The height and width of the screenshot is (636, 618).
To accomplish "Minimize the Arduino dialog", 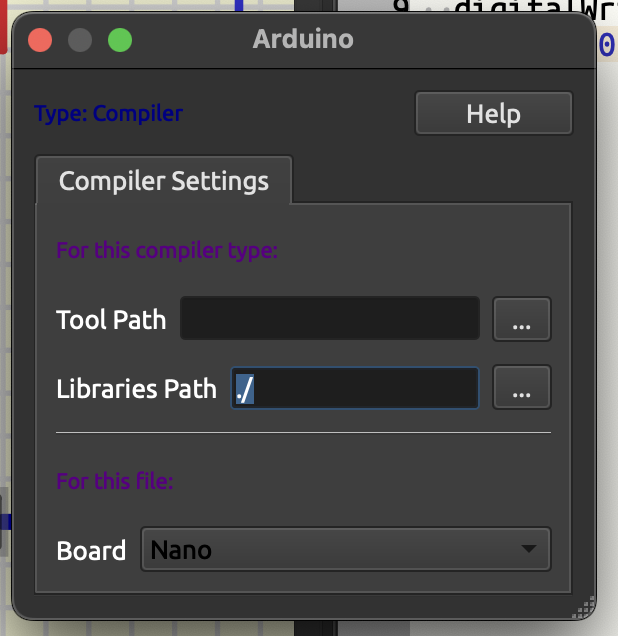I will 80,41.
